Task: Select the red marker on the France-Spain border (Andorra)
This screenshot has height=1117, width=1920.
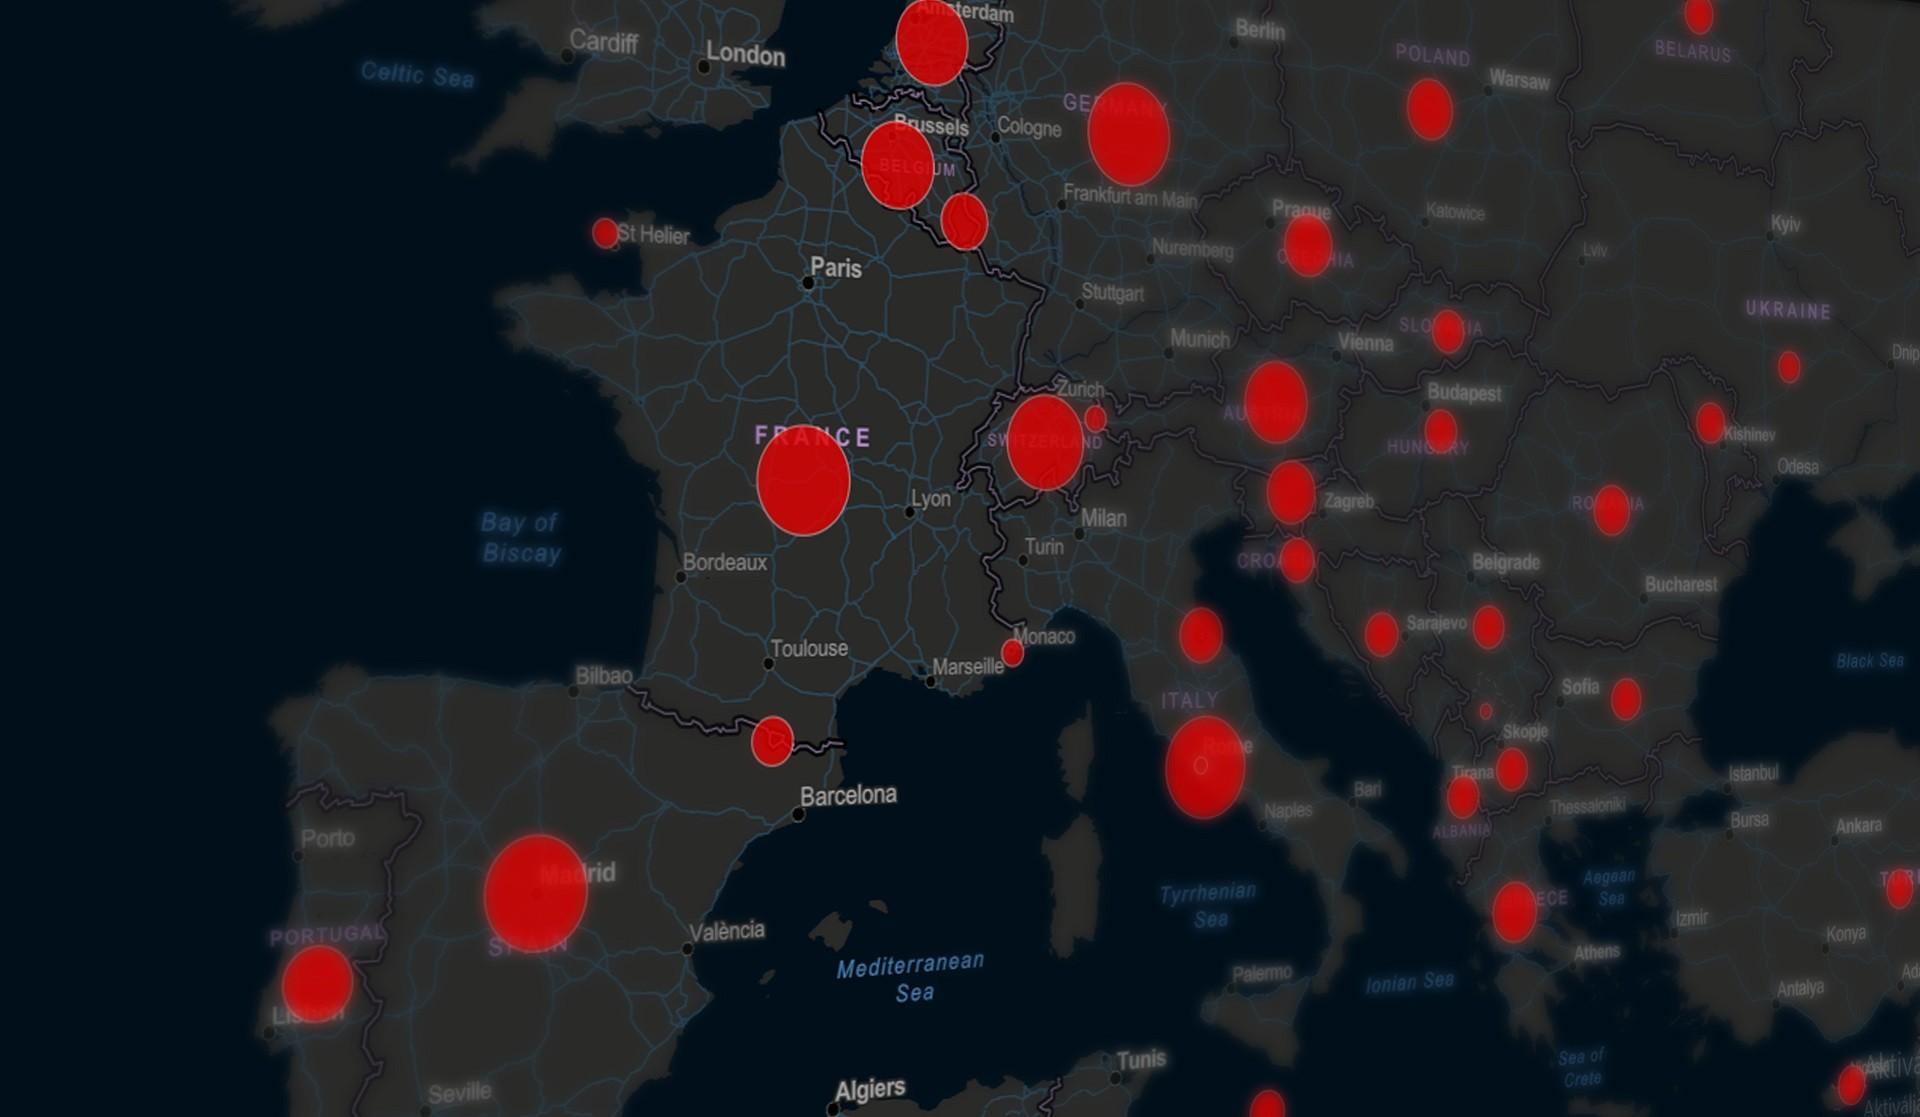Action: pyautogui.click(x=772, y=741)
